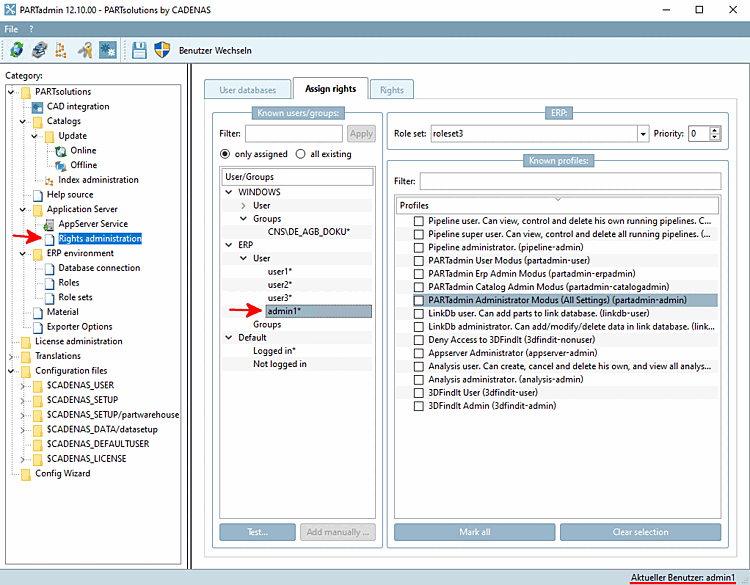The image size is (750, 585).
Task: Click the PARTadmin application title icon
Action: [10, 10]
